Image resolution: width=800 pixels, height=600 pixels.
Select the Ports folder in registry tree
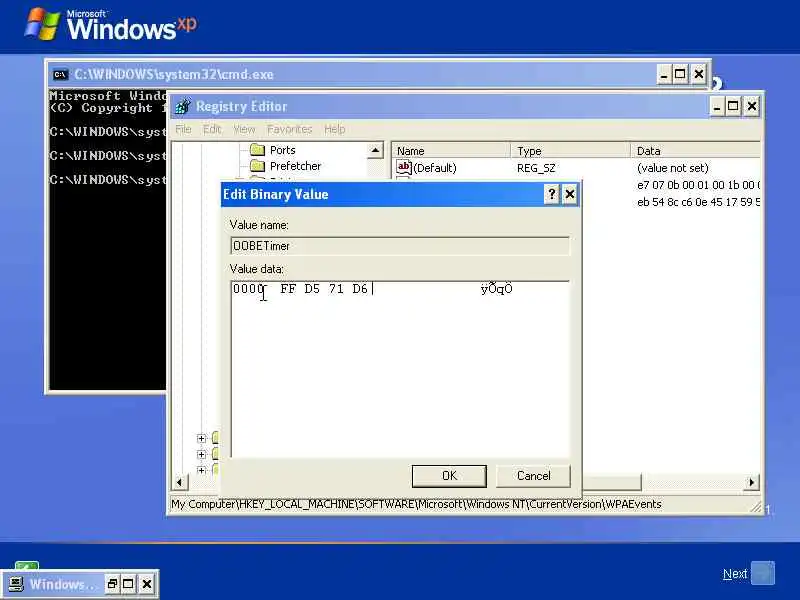click(282, 150)
